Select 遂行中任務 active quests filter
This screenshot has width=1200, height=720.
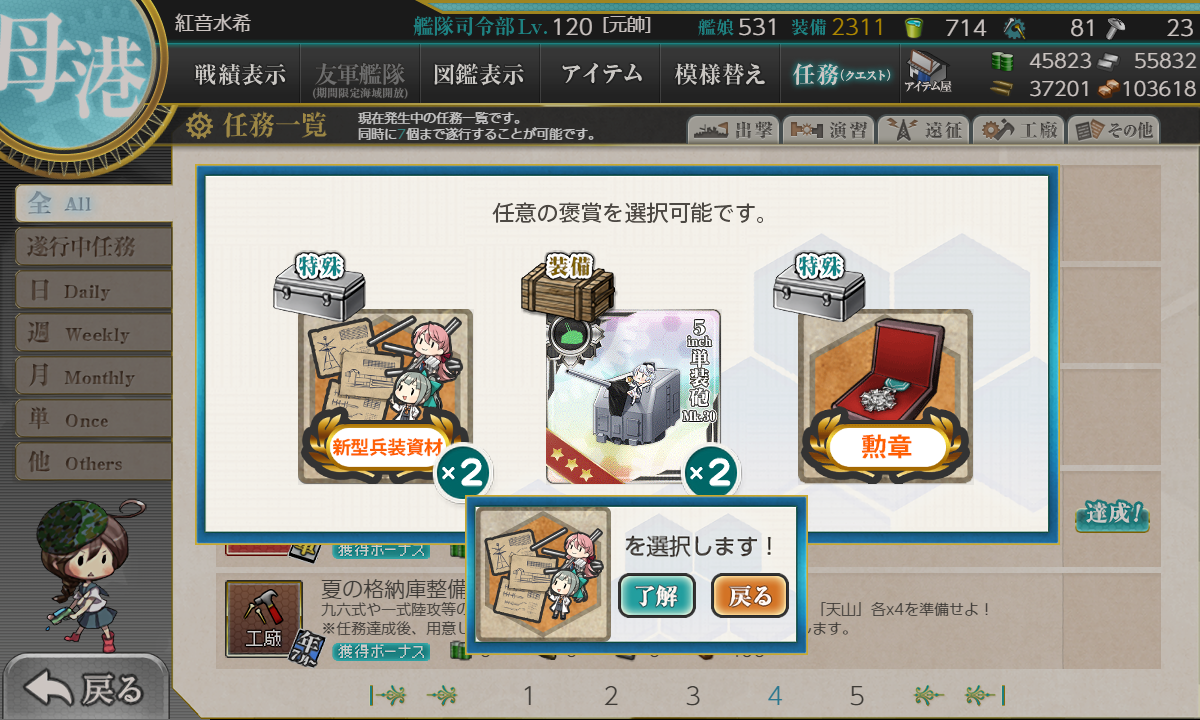(93, 246)
